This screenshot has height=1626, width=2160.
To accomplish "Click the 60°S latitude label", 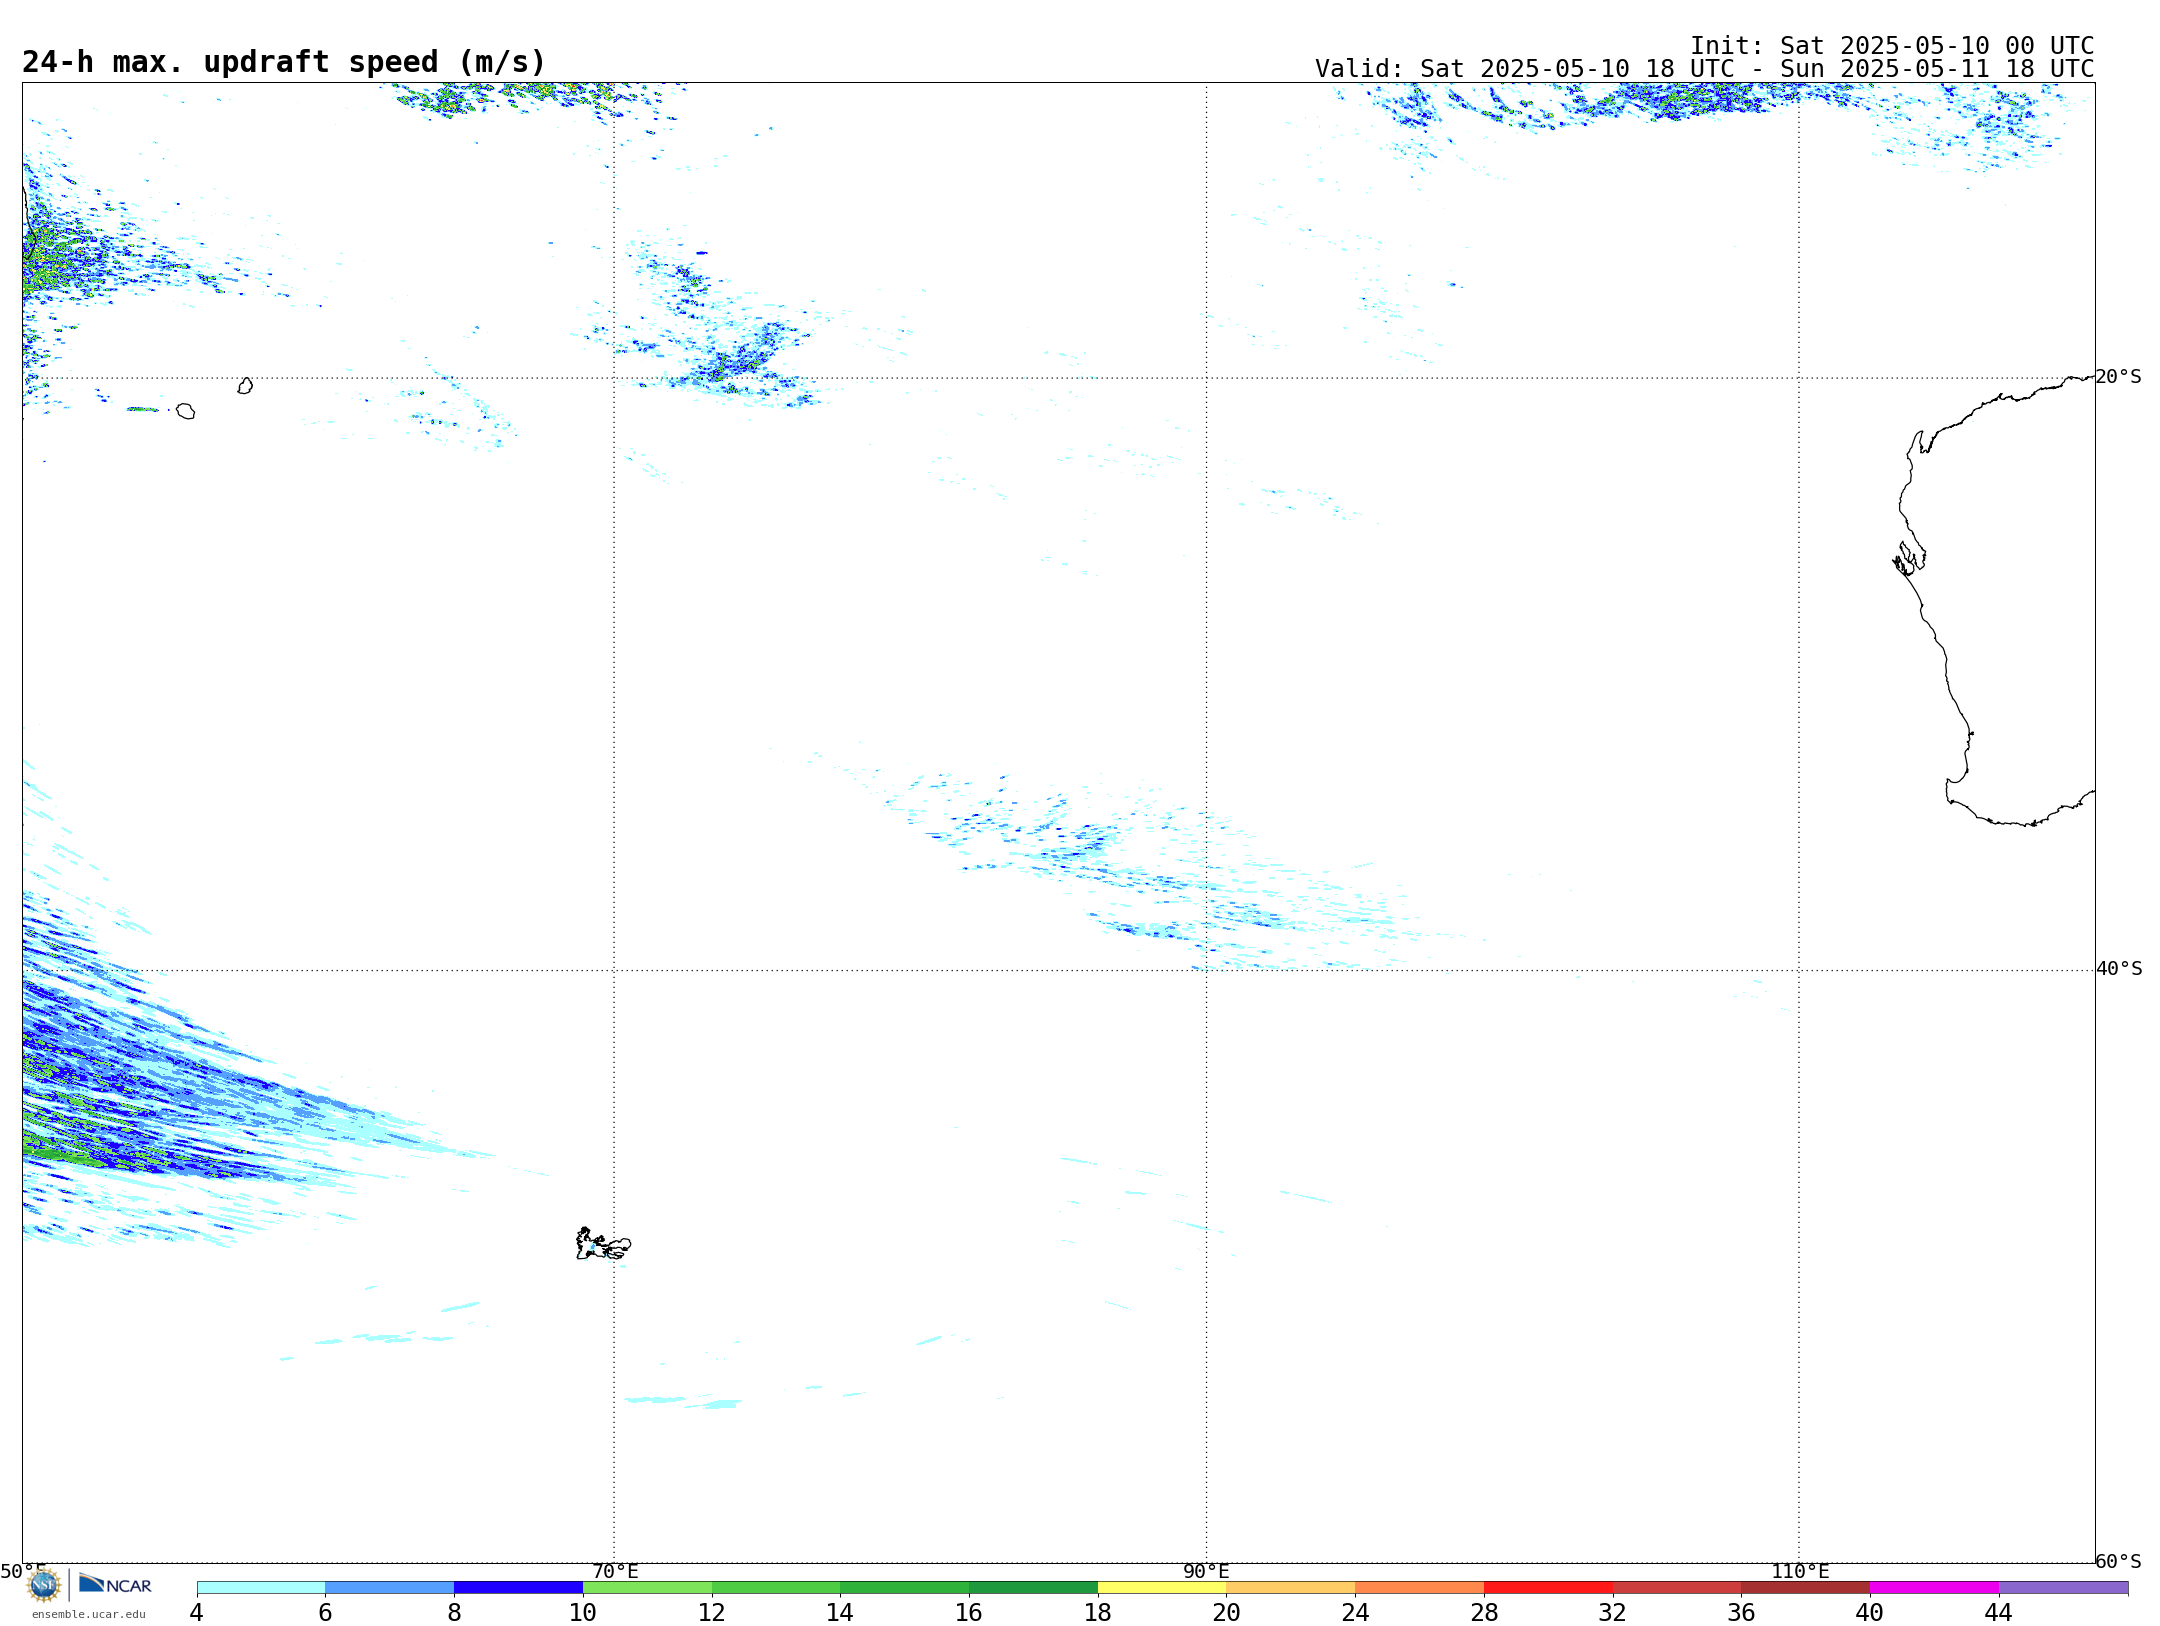I will pos(2119,1561).
